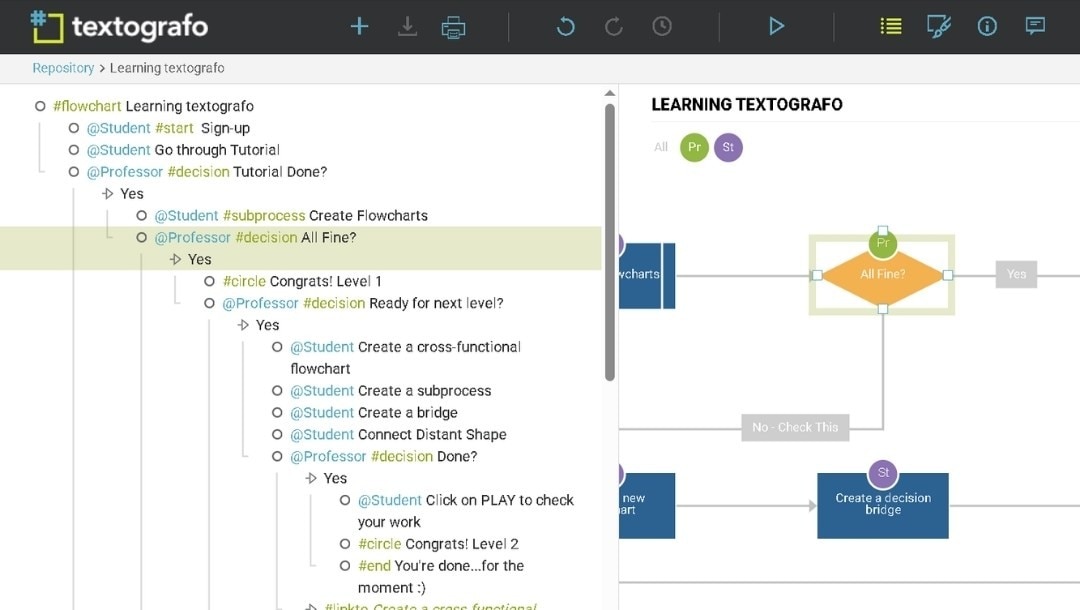The height and width of the screenshot is (610, 1080).
Task: Click Connect Distant Shape line
Action: tap(398, 434)
